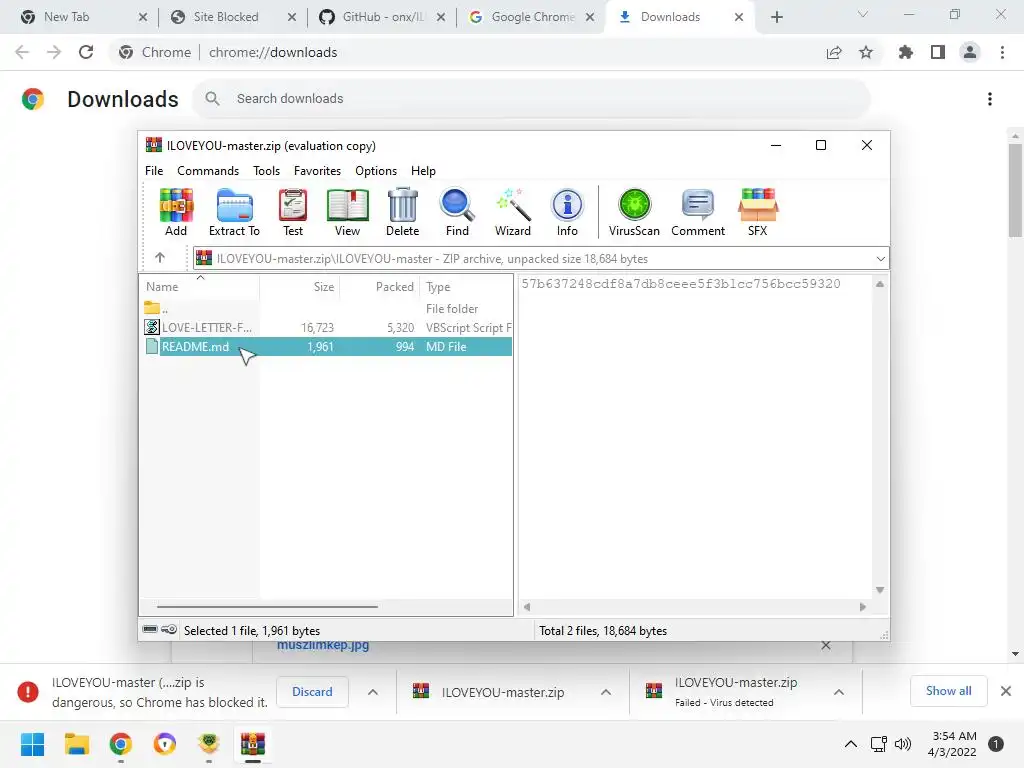
Task: Click Chrome's back navigation arrow
Action: [22, 52]
